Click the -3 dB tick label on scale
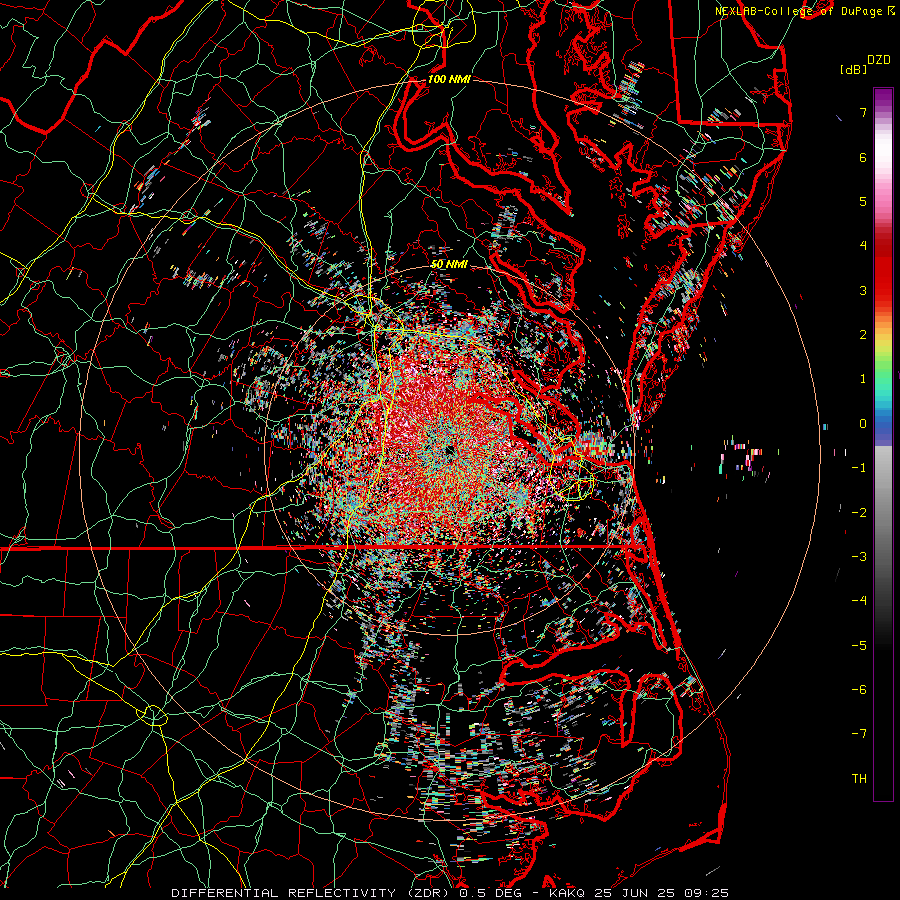 point(859,557)
